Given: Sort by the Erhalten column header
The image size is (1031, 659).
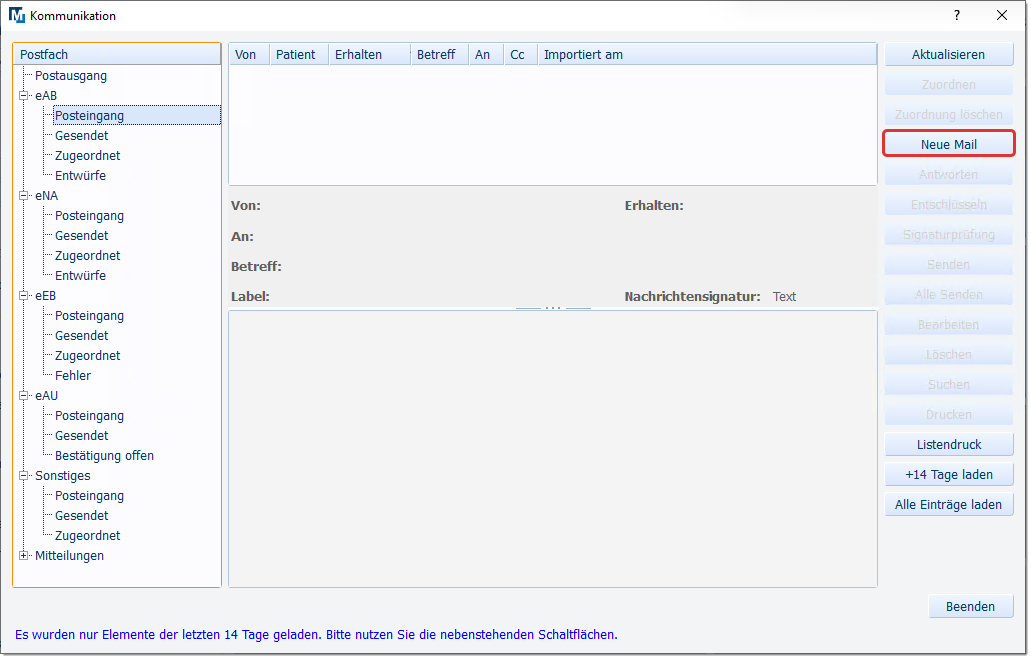Looking at the screenshot, I should coord(370,55).
